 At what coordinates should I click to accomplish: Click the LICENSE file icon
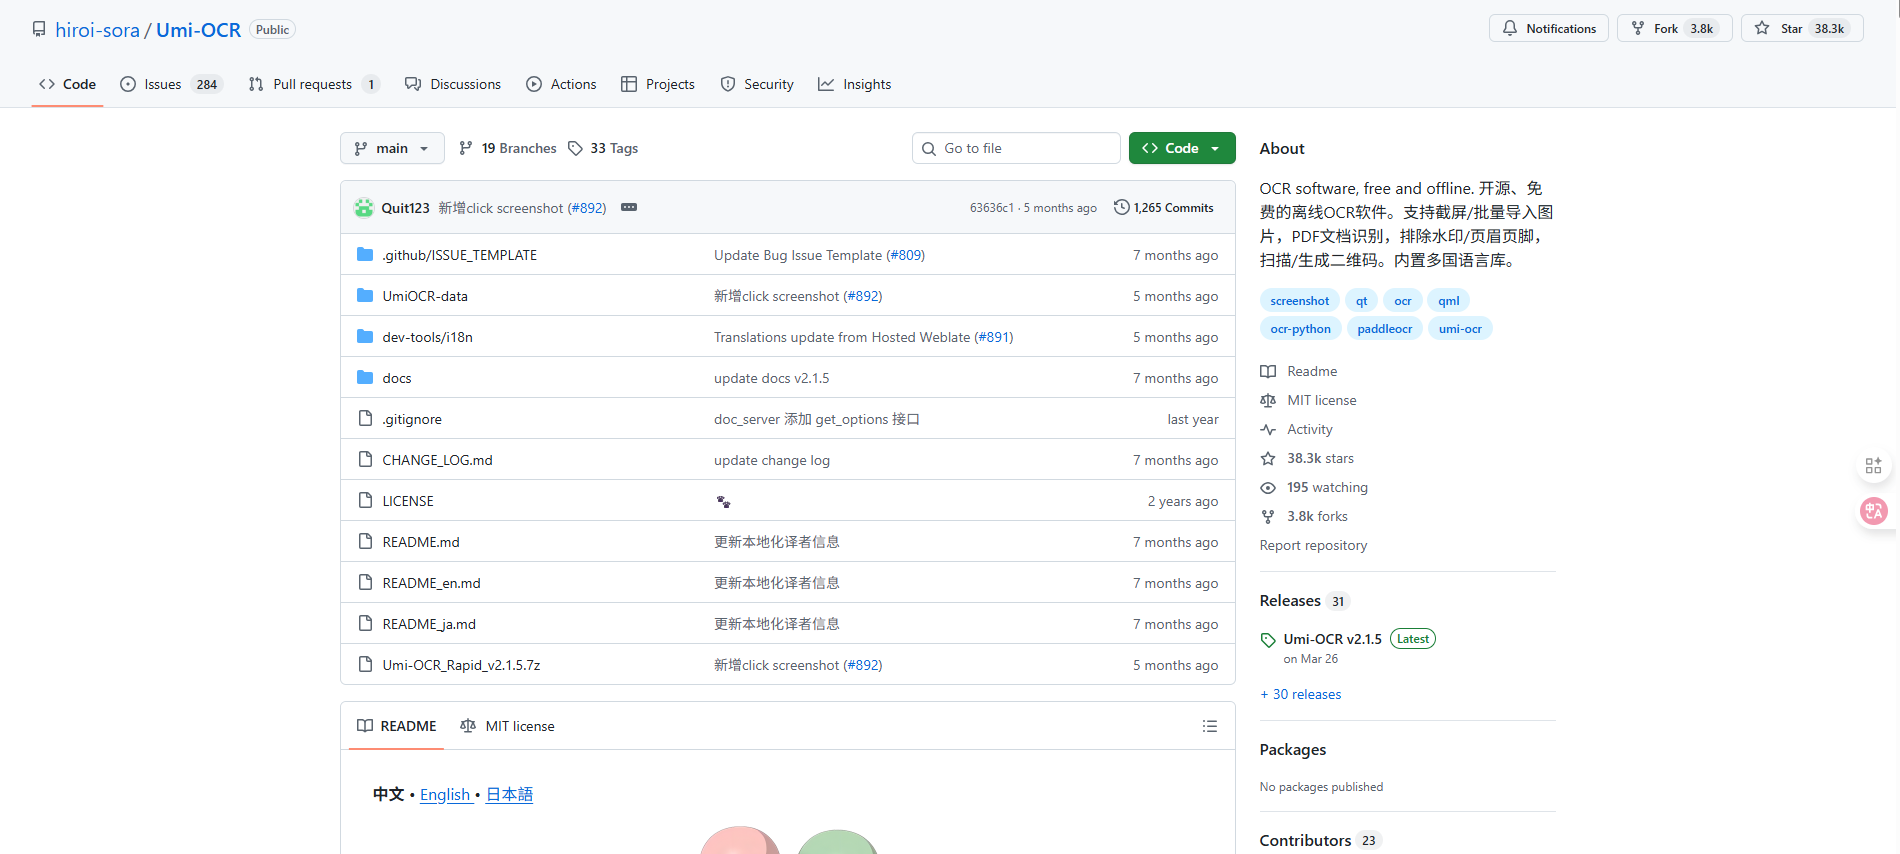click(365, 500)
